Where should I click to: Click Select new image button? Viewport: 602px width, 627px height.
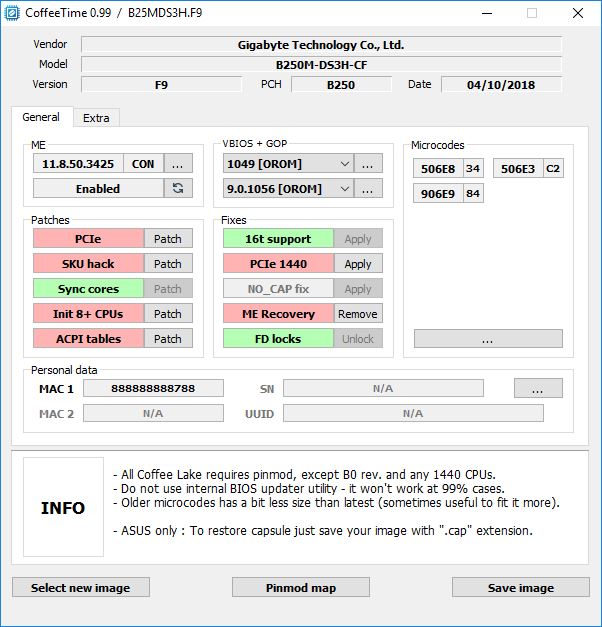coord(81,587)
